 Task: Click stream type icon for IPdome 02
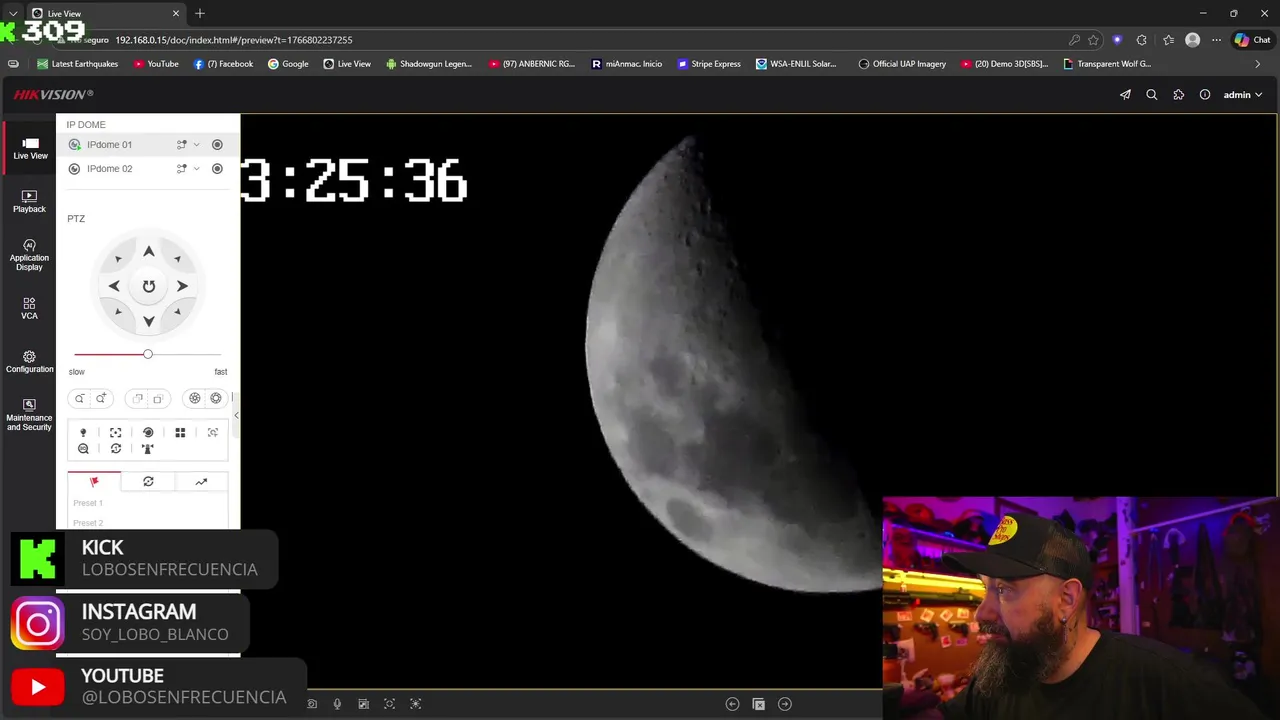coord(182,169)
